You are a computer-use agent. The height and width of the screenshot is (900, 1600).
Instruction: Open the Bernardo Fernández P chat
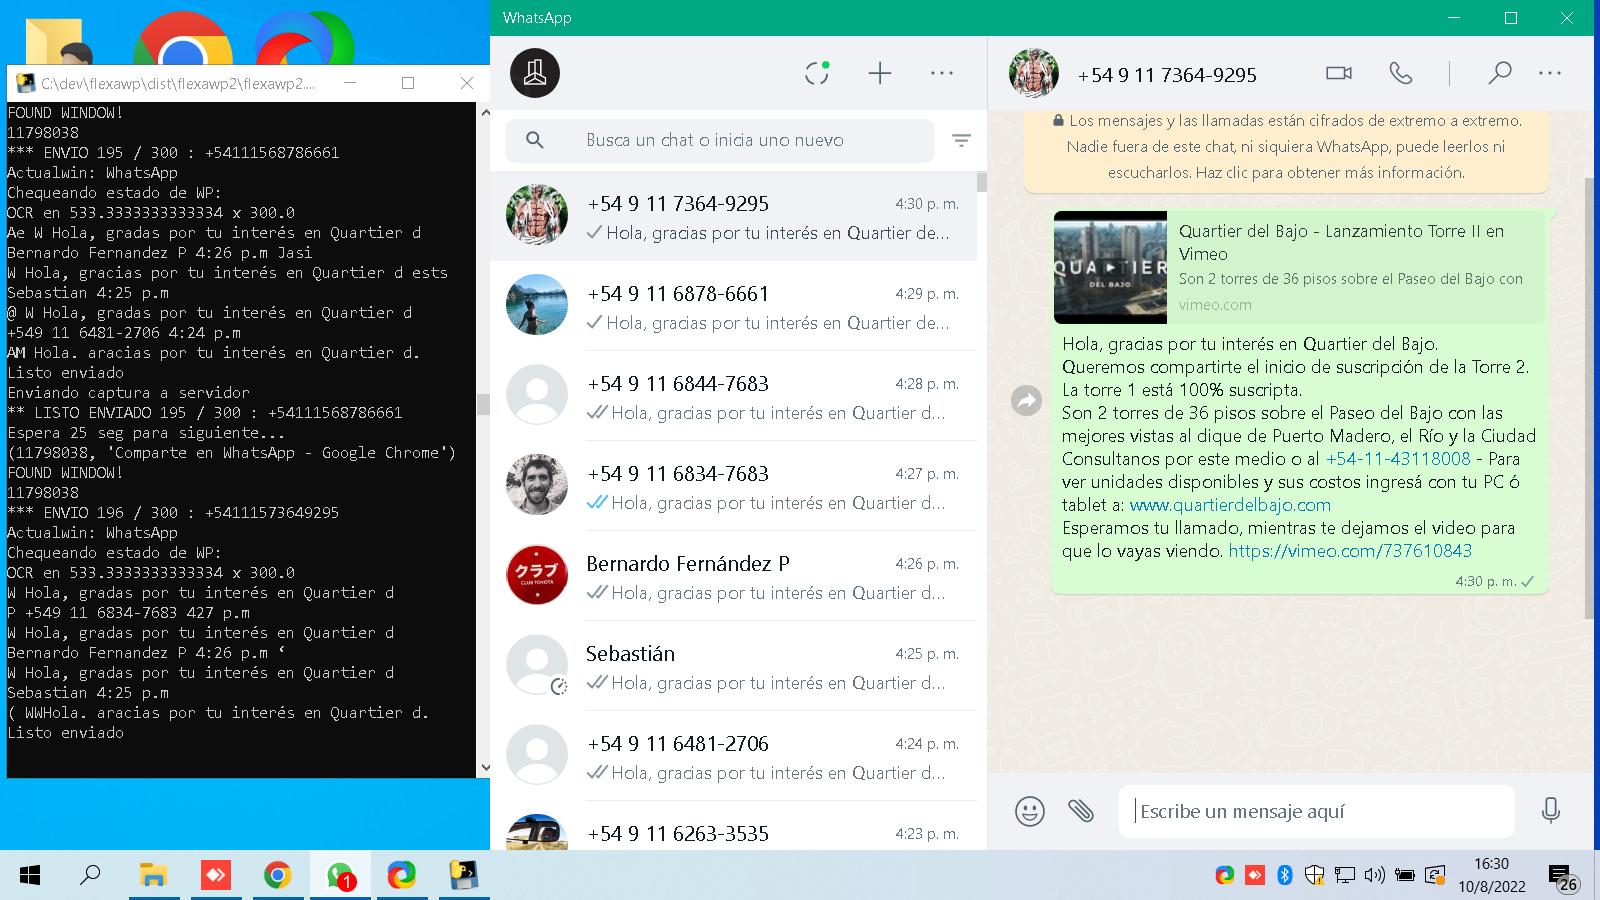pyautogui.click(x=733, y=576)
